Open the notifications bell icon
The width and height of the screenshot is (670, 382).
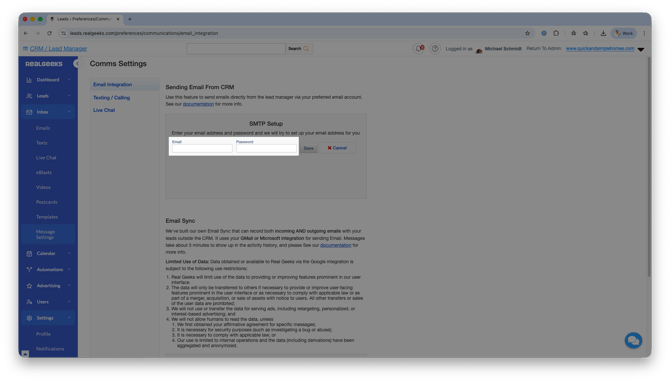point(419,49)
